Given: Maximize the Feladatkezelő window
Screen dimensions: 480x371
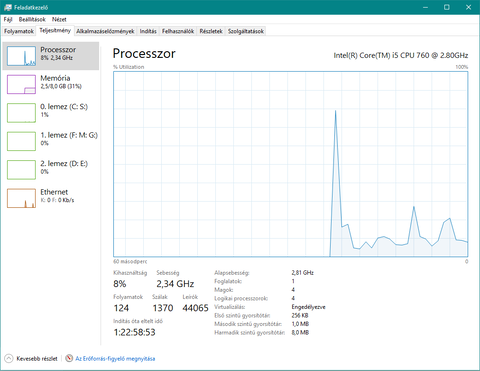Looking at the screenshot, I should [x=447, y=7].
